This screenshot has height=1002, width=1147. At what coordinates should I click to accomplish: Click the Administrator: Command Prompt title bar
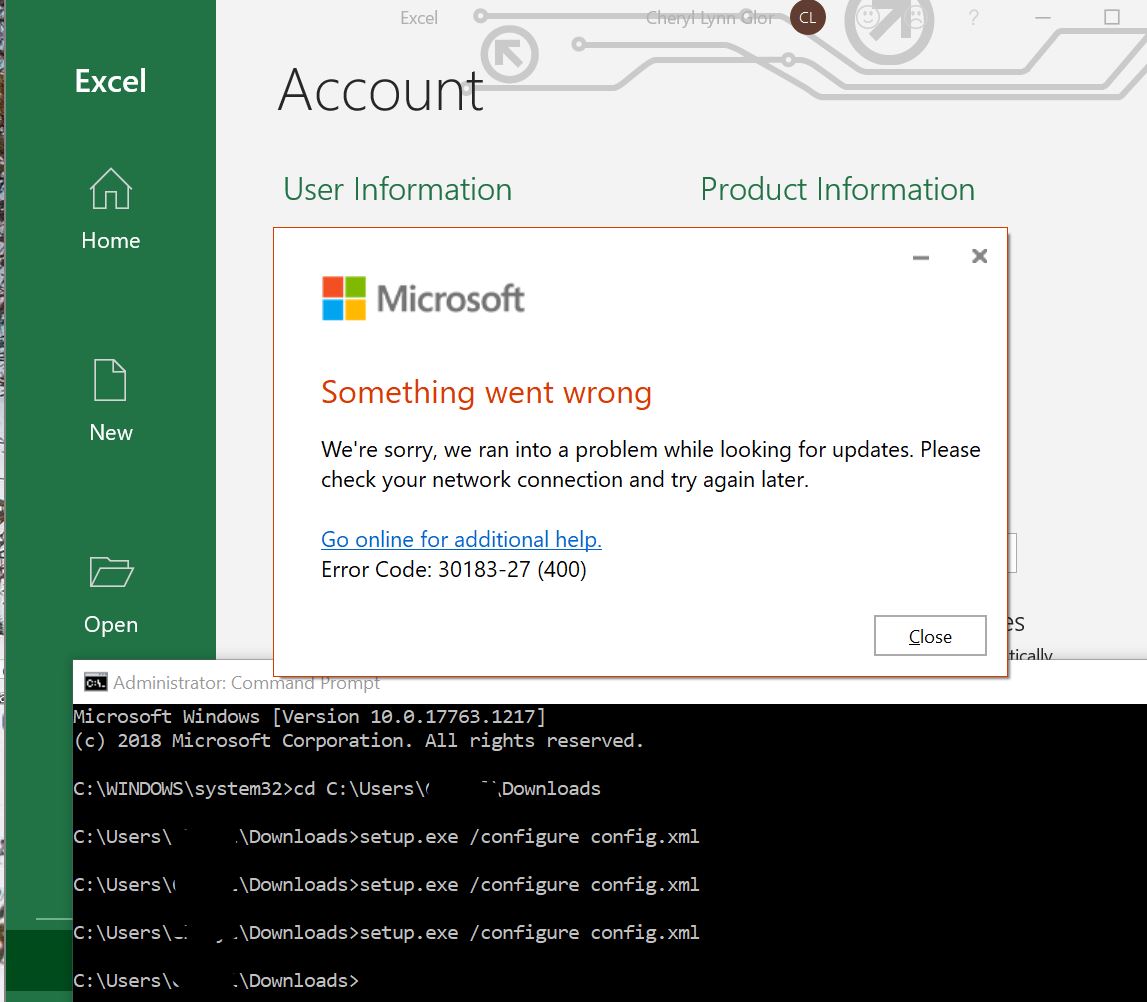click(x=610, y=682)
